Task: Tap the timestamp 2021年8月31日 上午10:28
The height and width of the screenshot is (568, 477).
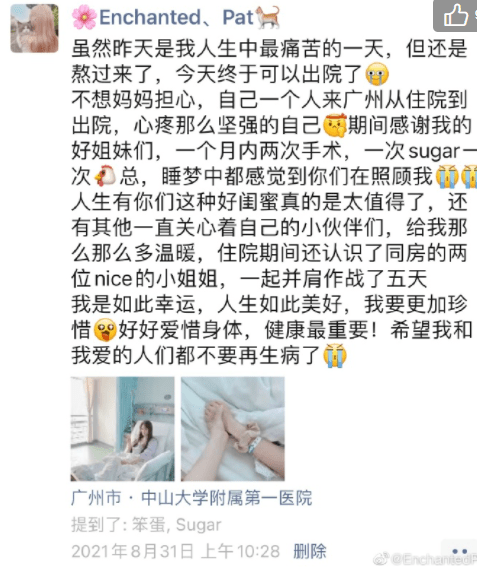Action: coord(176,551)
